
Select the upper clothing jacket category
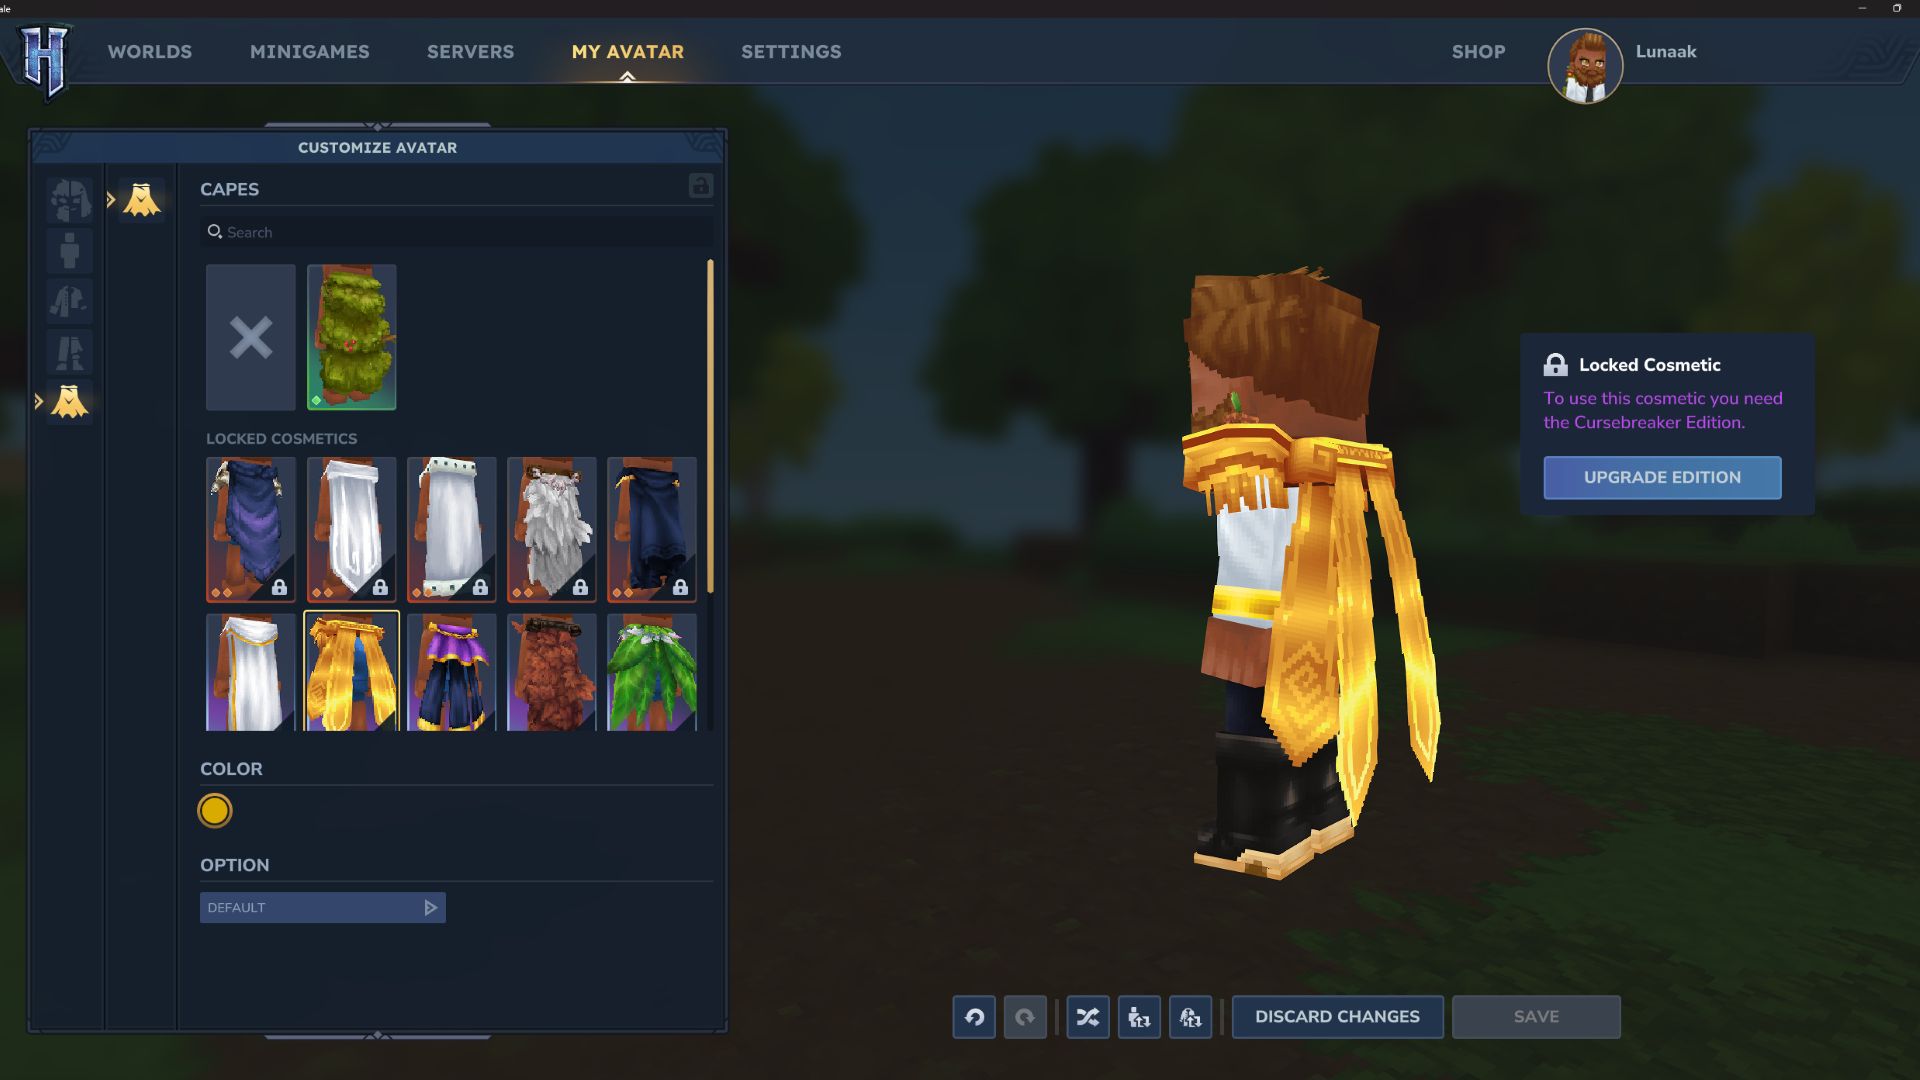[69, 301]
